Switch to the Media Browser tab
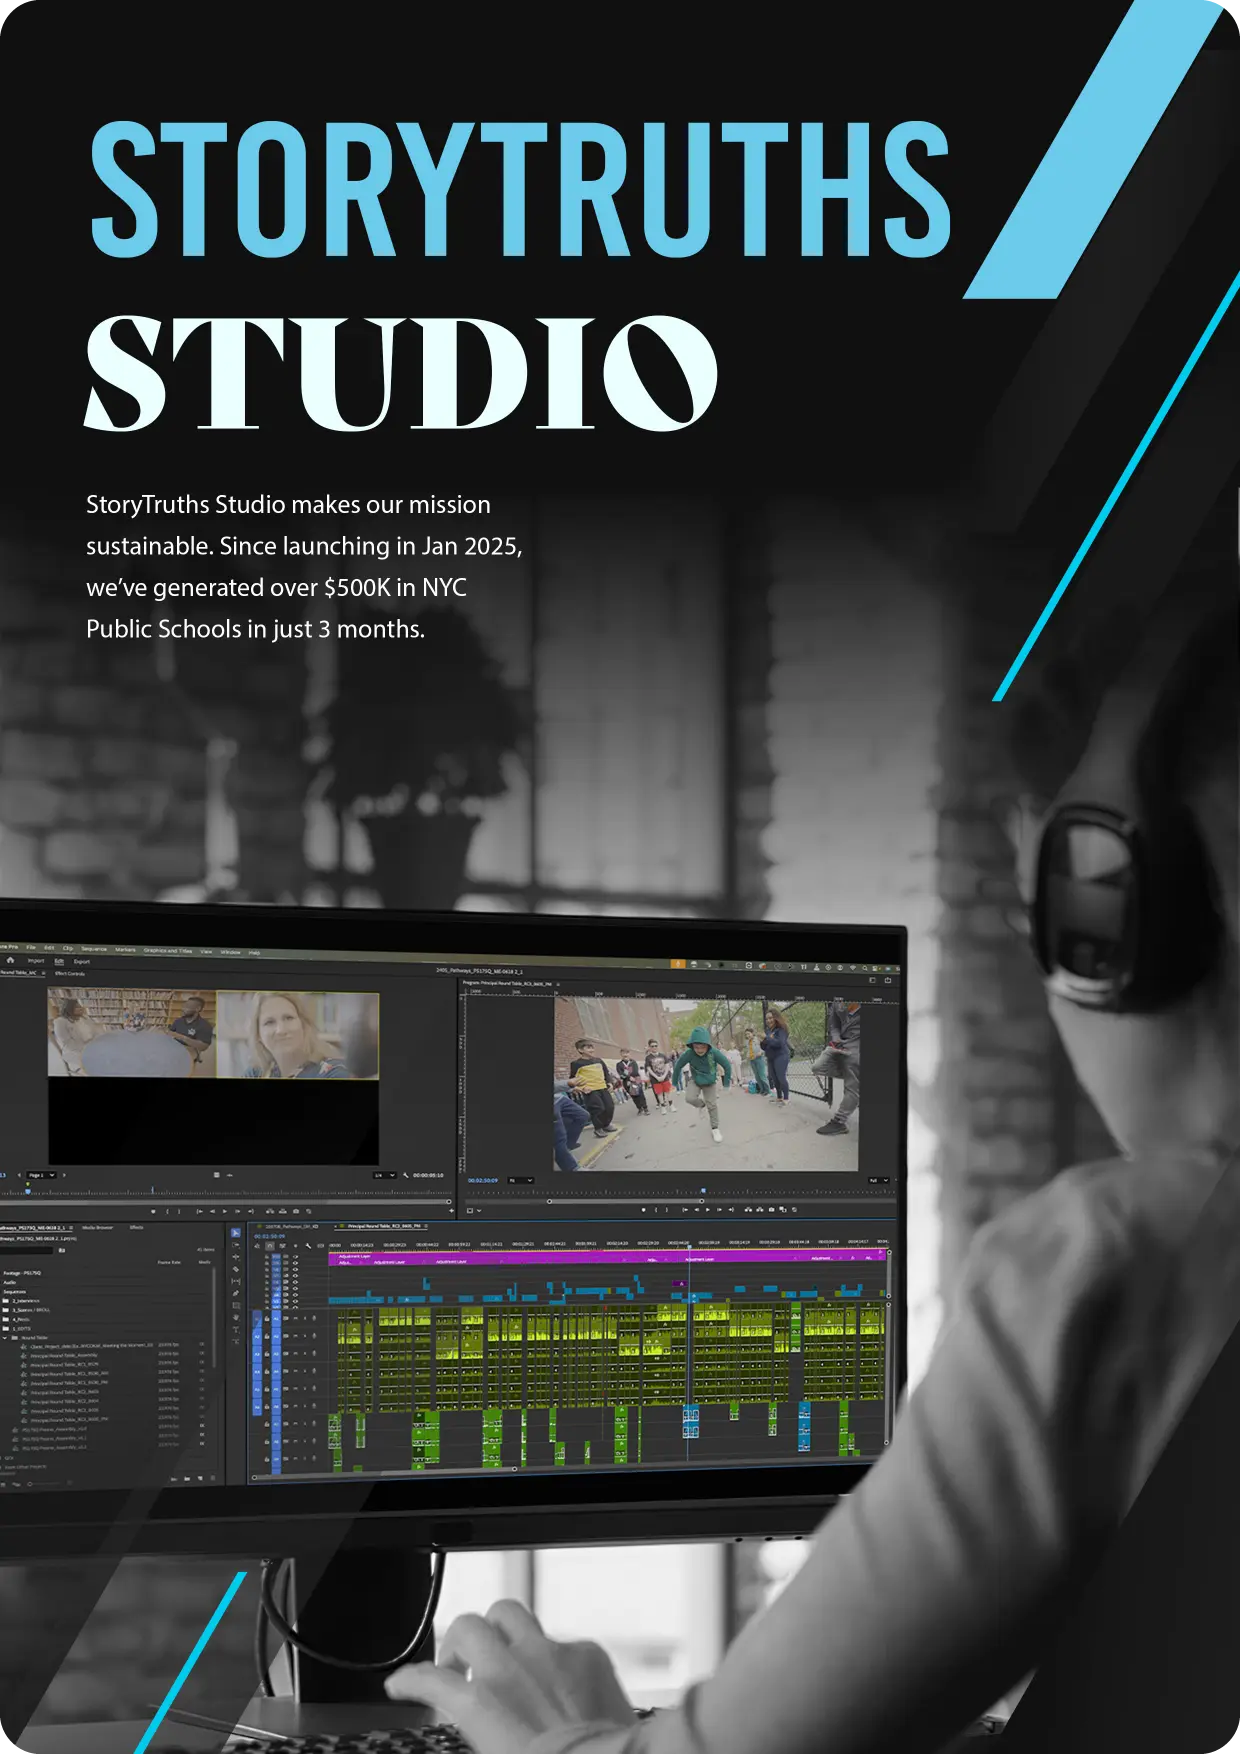The image size is (1240, 1754). (97, 1227)
